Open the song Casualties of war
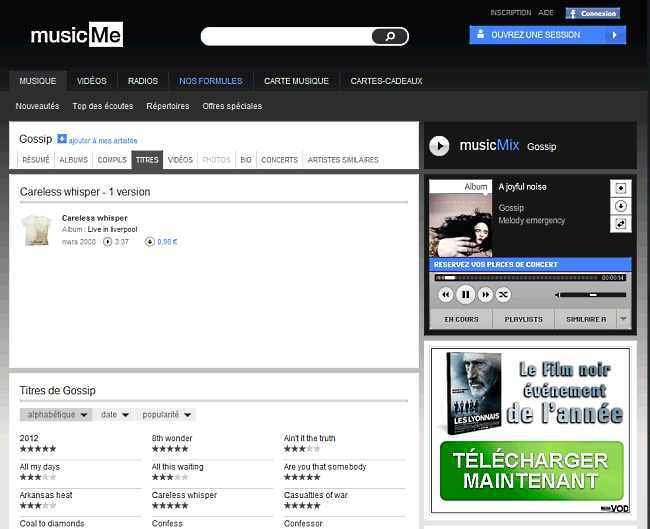Screen dimensions: 650x529 tap(316, 495)
